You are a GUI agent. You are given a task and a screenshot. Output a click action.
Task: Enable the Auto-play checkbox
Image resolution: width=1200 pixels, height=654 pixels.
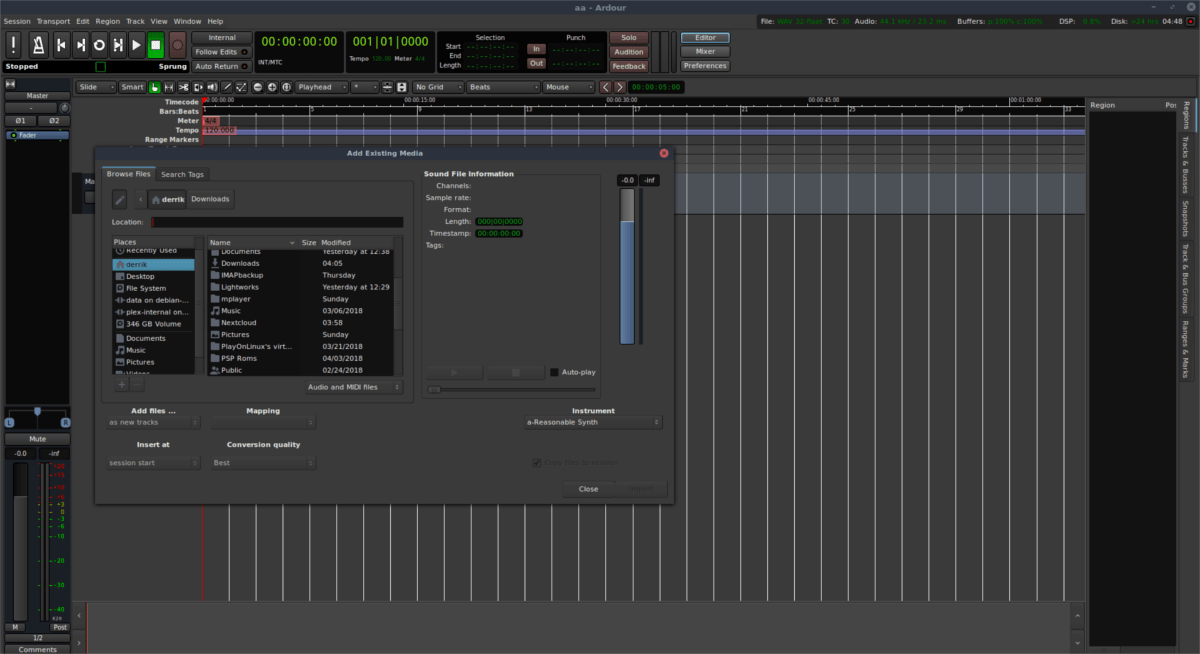pos(554,372)
